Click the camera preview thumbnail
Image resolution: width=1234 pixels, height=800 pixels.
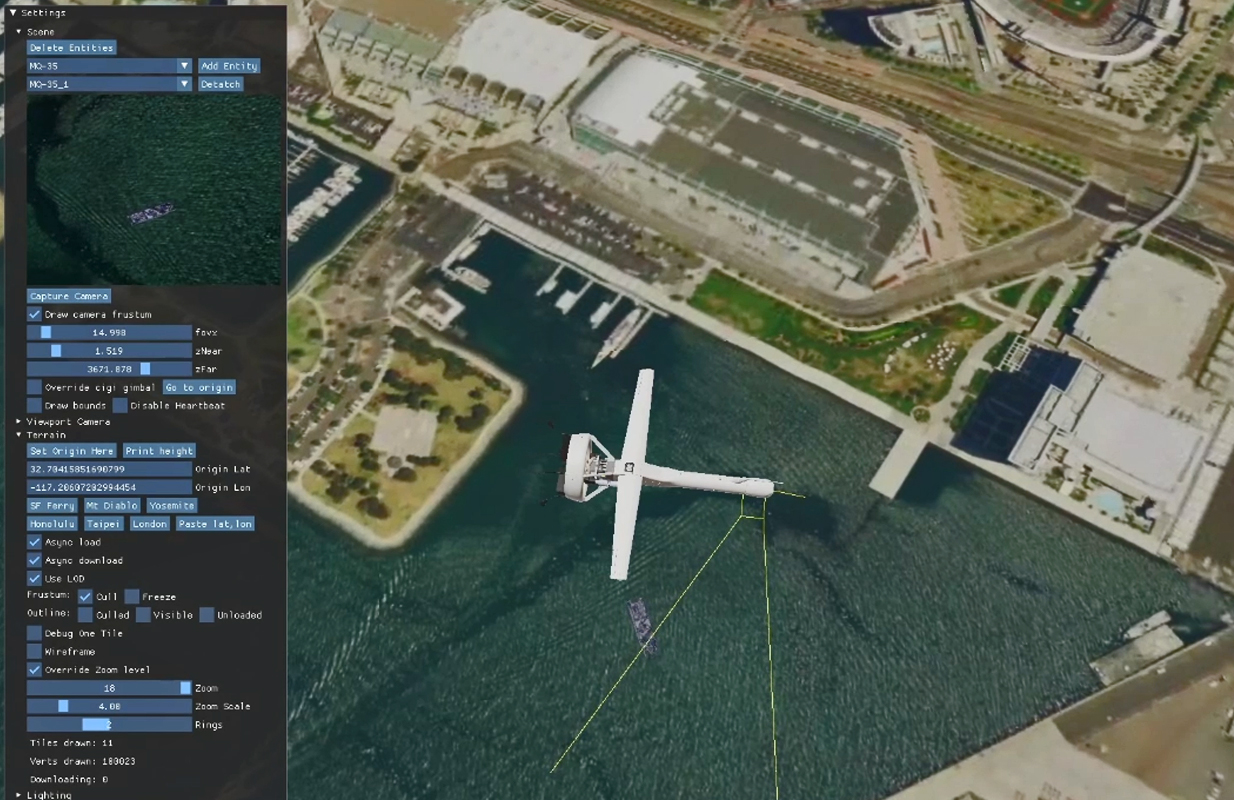153,190
